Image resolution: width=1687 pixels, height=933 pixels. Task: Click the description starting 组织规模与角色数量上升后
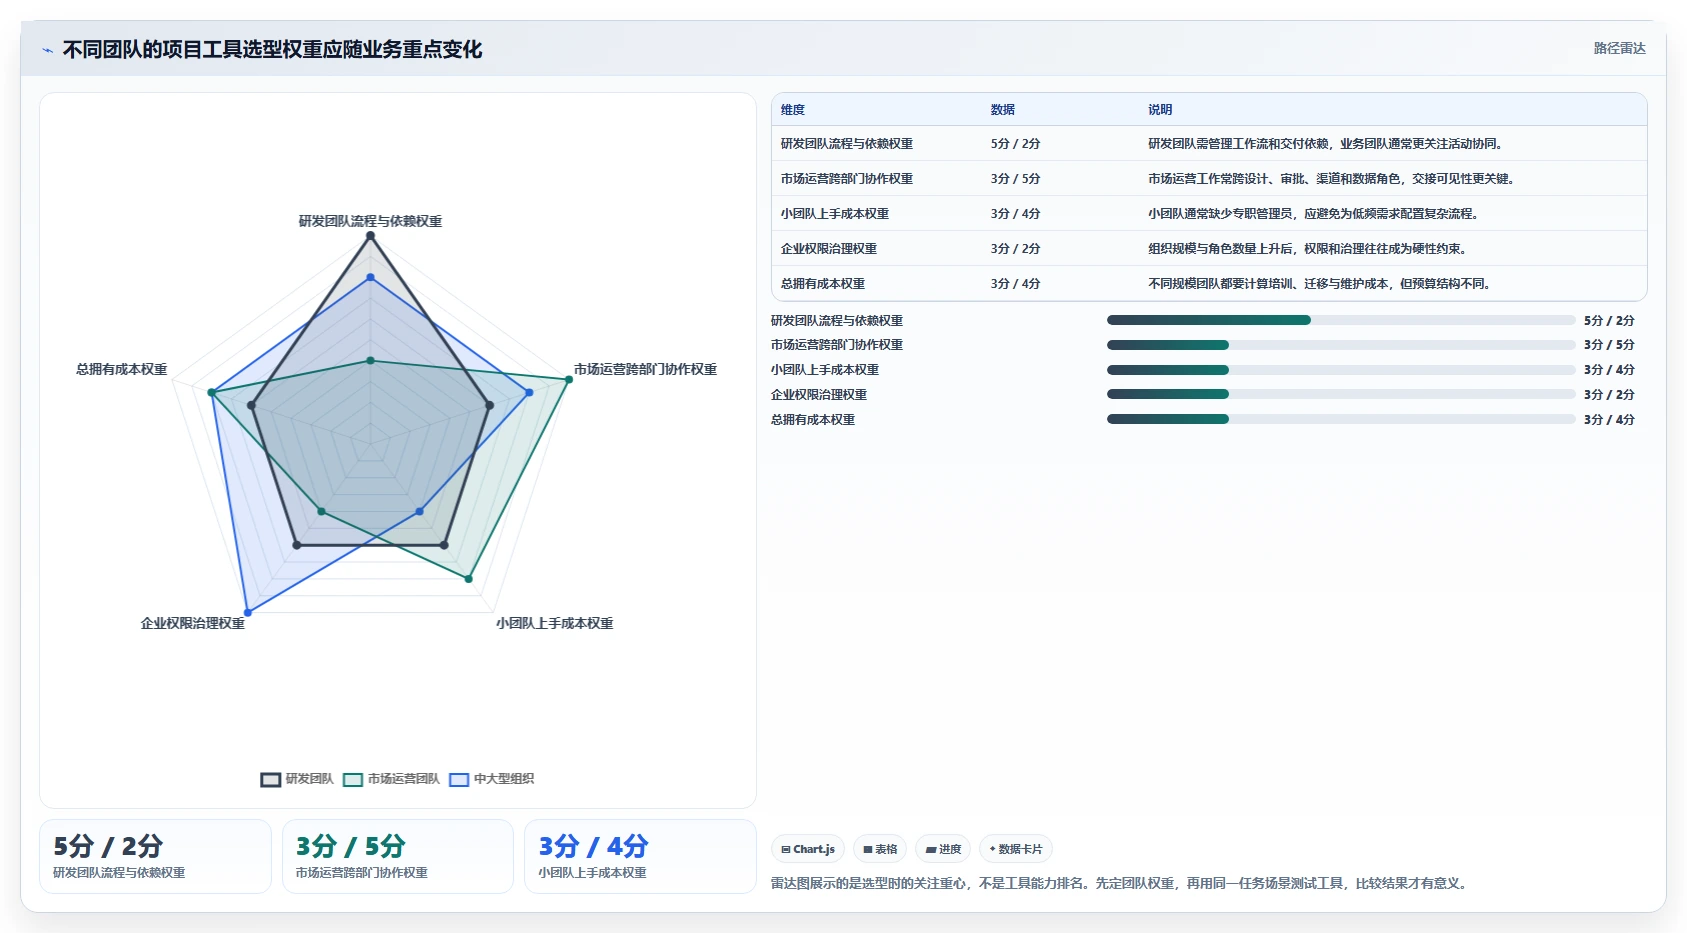(1310, 249)
